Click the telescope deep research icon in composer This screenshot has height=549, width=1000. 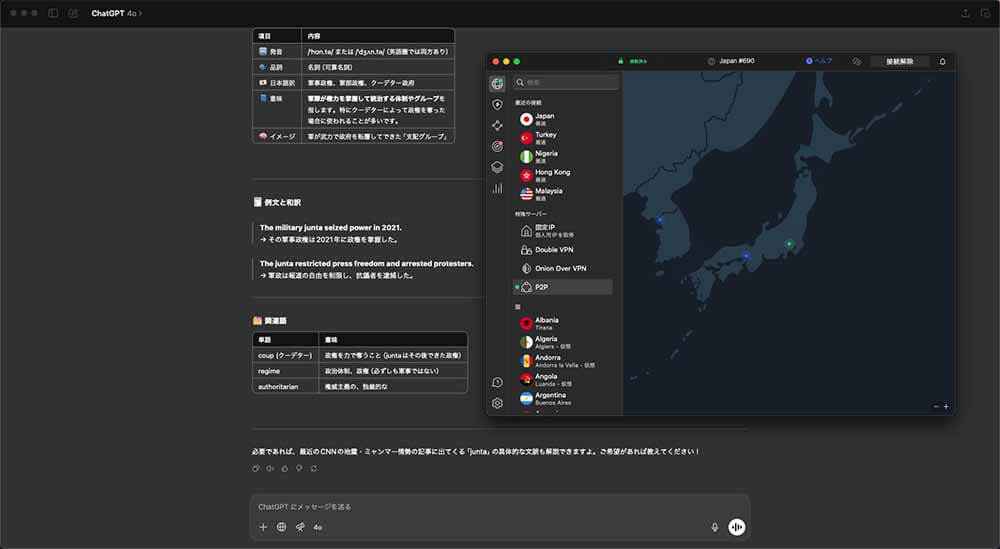click(300, 527)
